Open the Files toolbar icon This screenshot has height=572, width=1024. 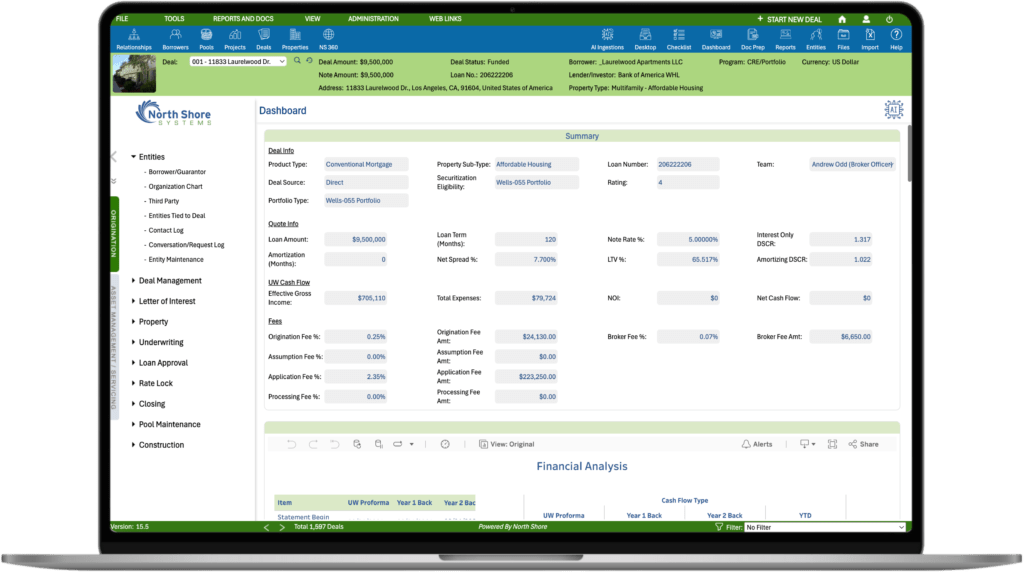coord(843,39)
